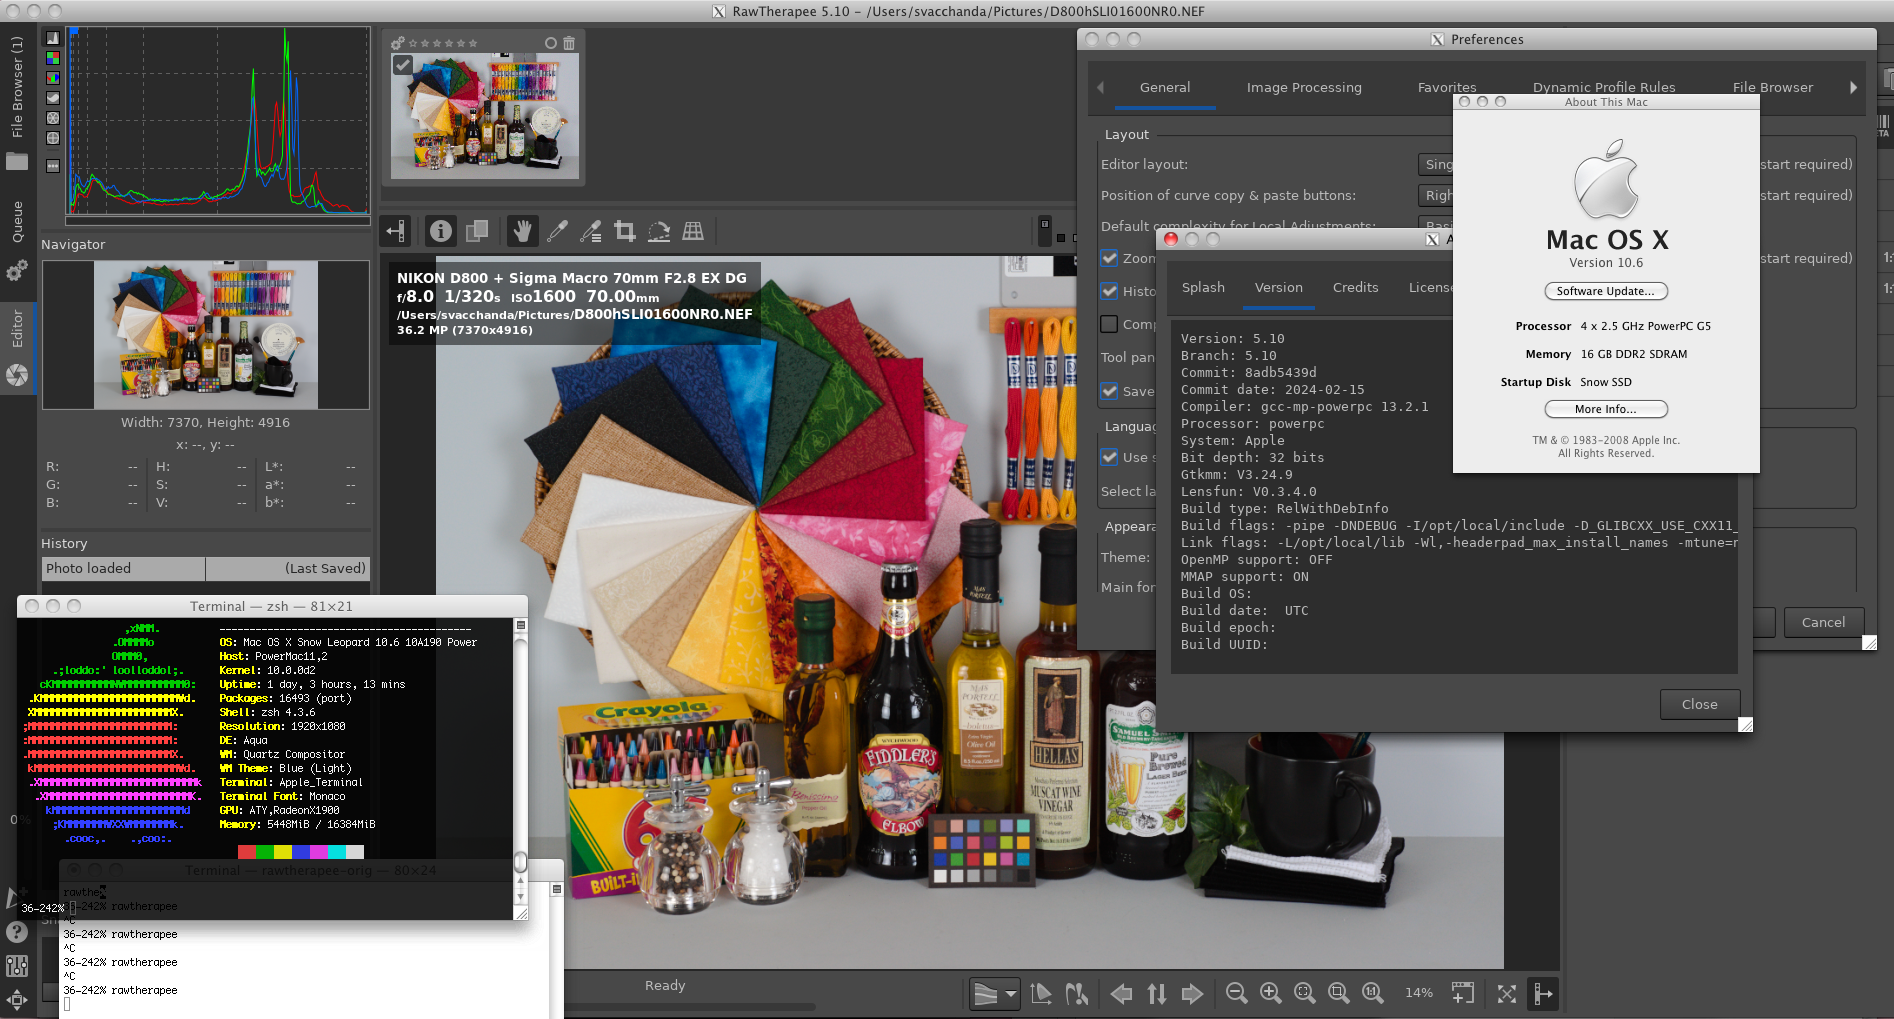This screenshot has height=1019, width=1894.
Task: Open the Editor layout dropdown
Action: pyautogui.click(x=1435, y=164)
